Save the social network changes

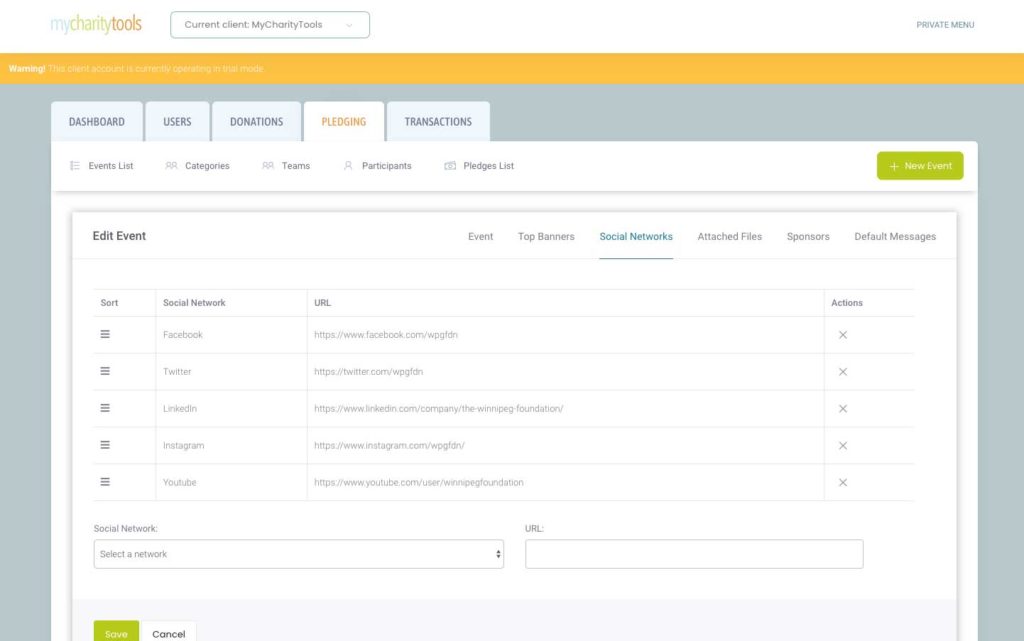click(x=116, y=632)
